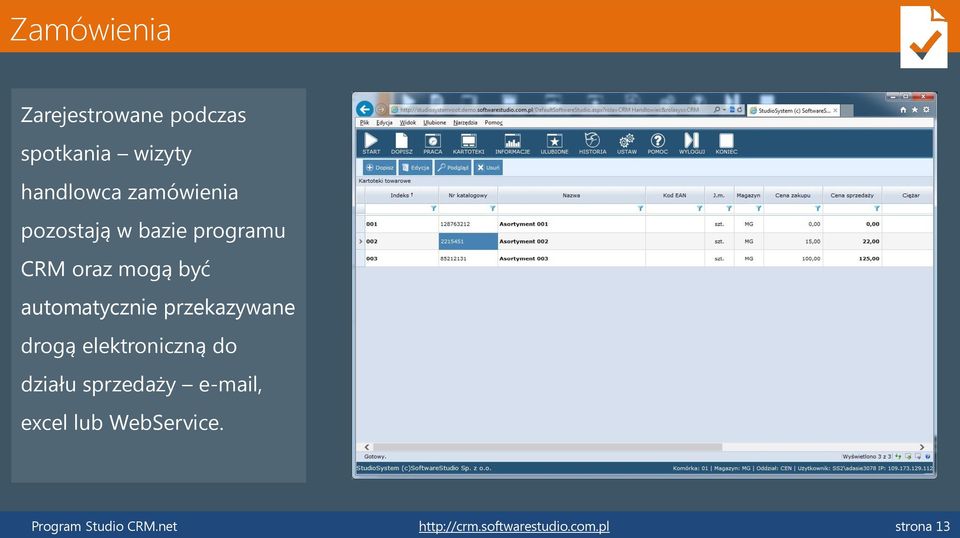The width and height of the screenshot is (960, 538).
Task: Open the INFORMACJE chart icon
Action: point(512,141)
